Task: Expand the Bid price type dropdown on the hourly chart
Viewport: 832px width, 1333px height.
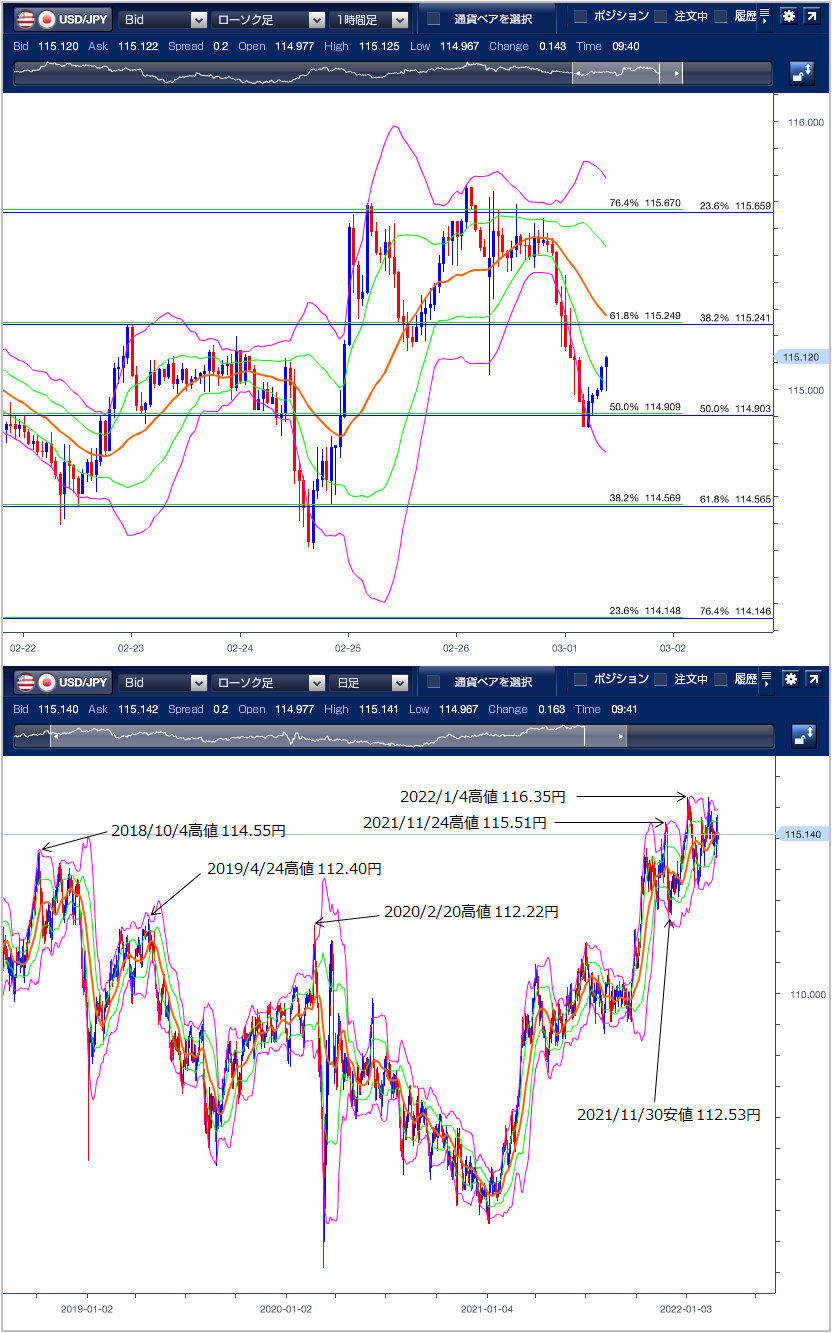Action: pos(163,19)
